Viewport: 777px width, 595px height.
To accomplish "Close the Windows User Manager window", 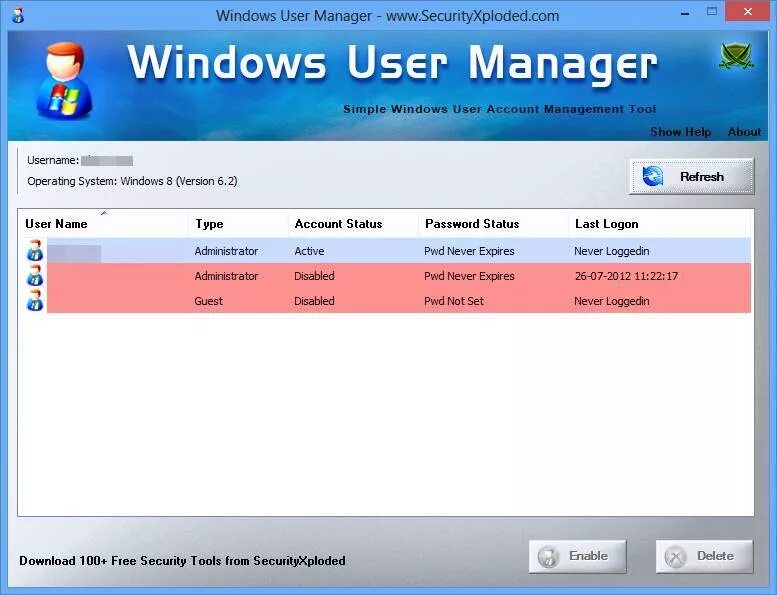I will 748,11.
